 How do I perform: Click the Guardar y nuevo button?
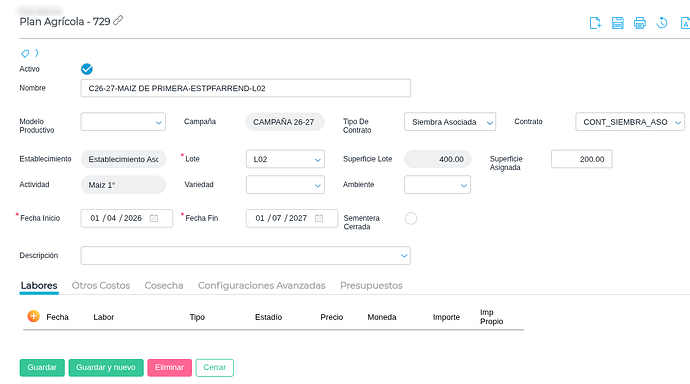(x=106, y=367)
